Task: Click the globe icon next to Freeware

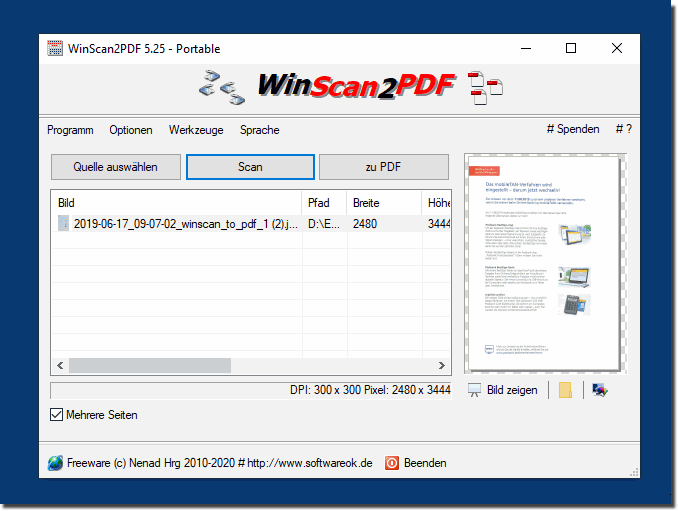Action: point(55,463)
